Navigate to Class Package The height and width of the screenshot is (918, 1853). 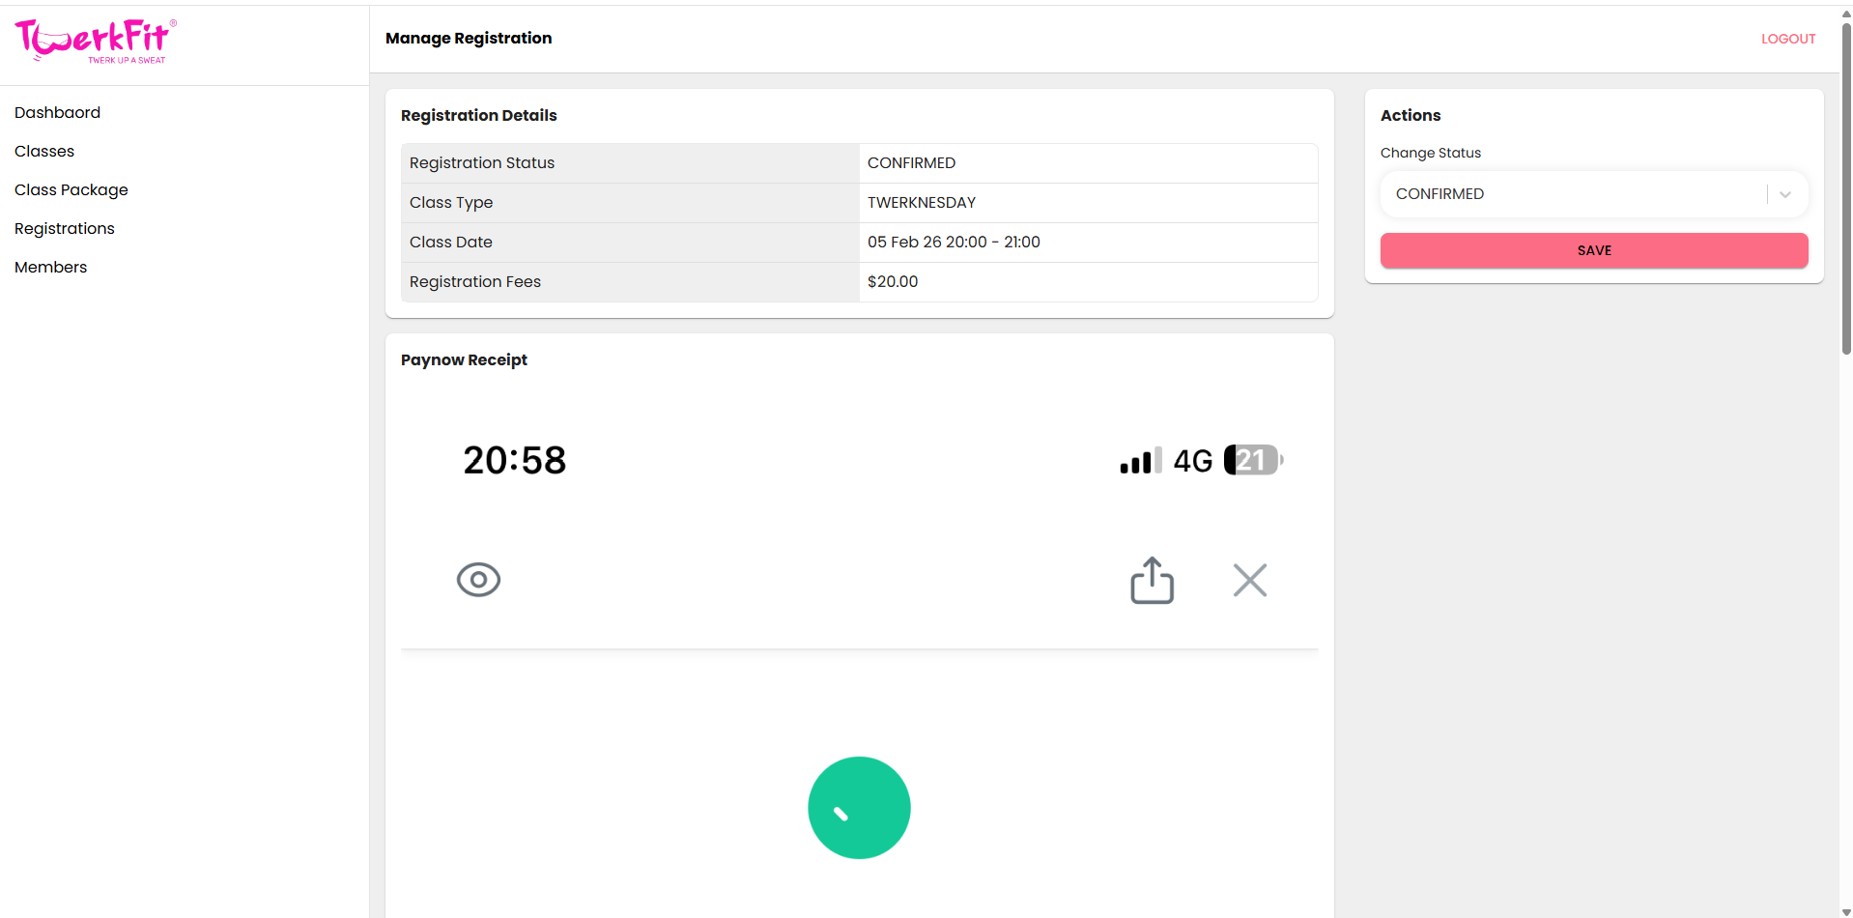point(71,190)
